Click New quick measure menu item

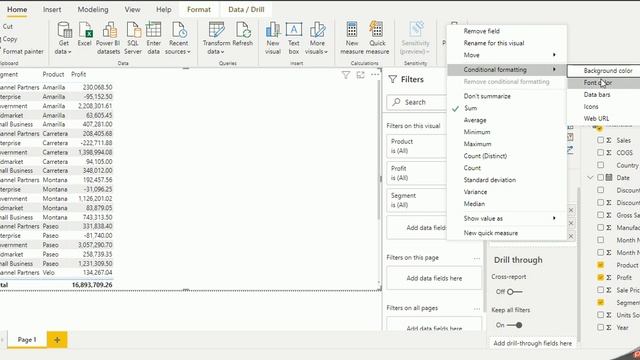506,233
